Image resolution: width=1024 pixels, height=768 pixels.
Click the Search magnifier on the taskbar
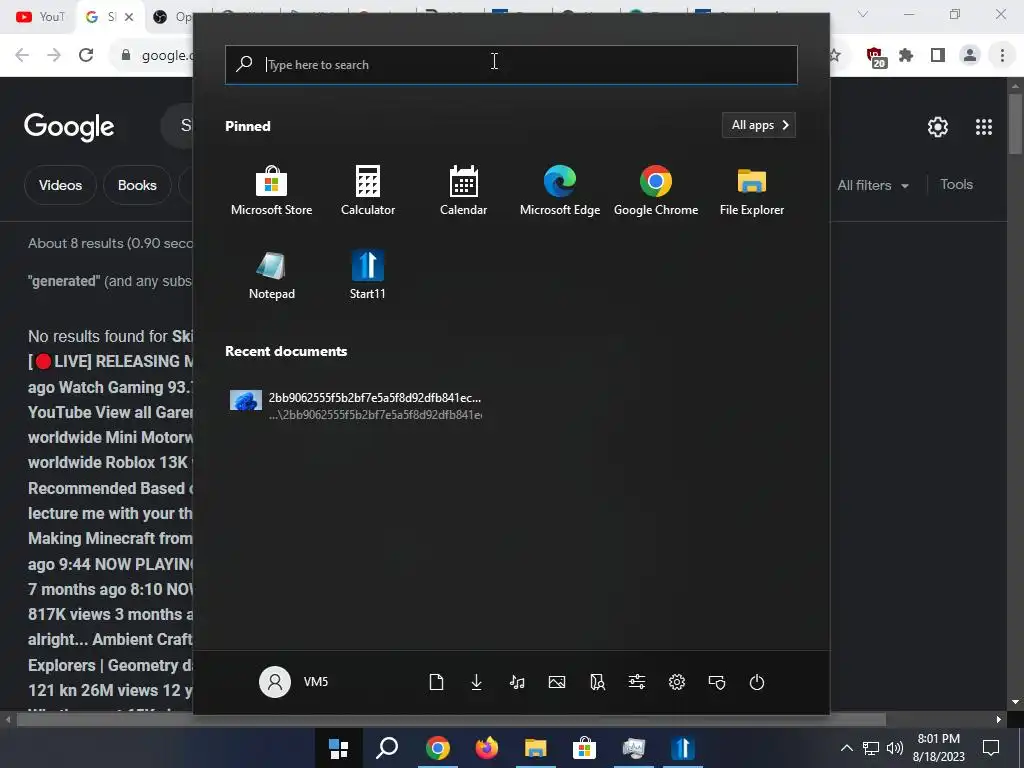pyautogui.click(x=387, y=748)
